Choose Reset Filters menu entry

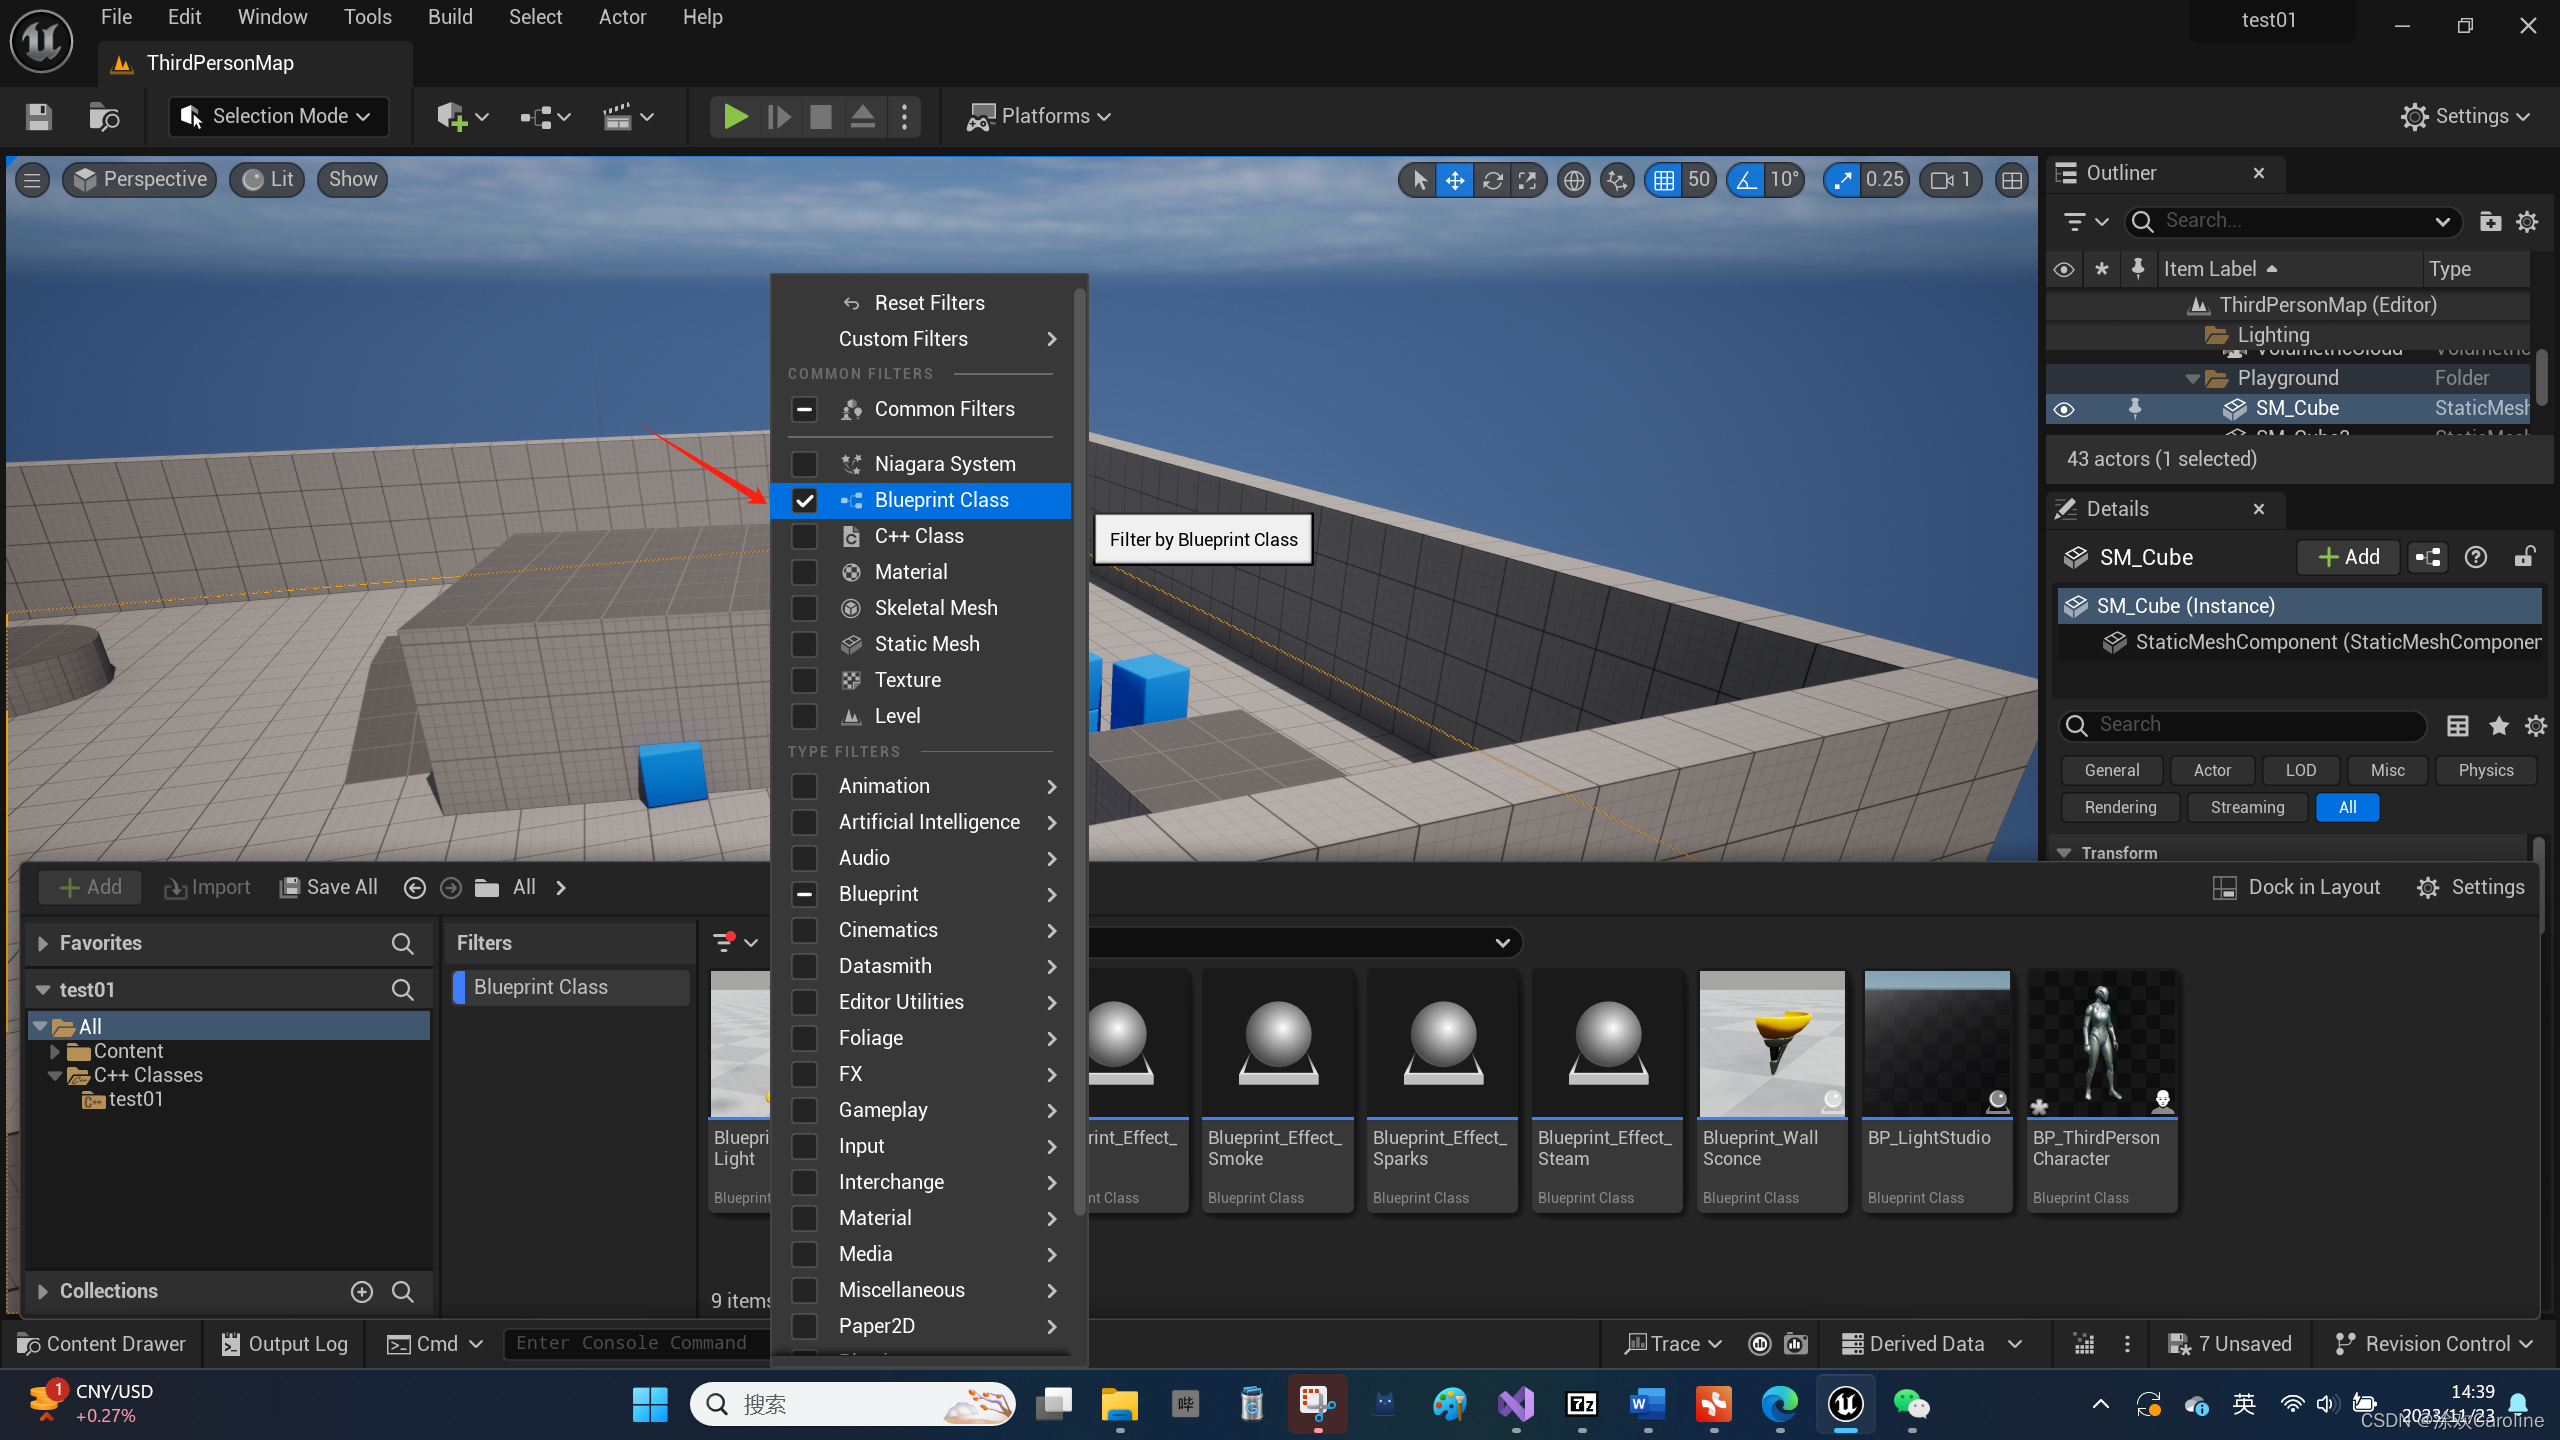pos(928,303)
